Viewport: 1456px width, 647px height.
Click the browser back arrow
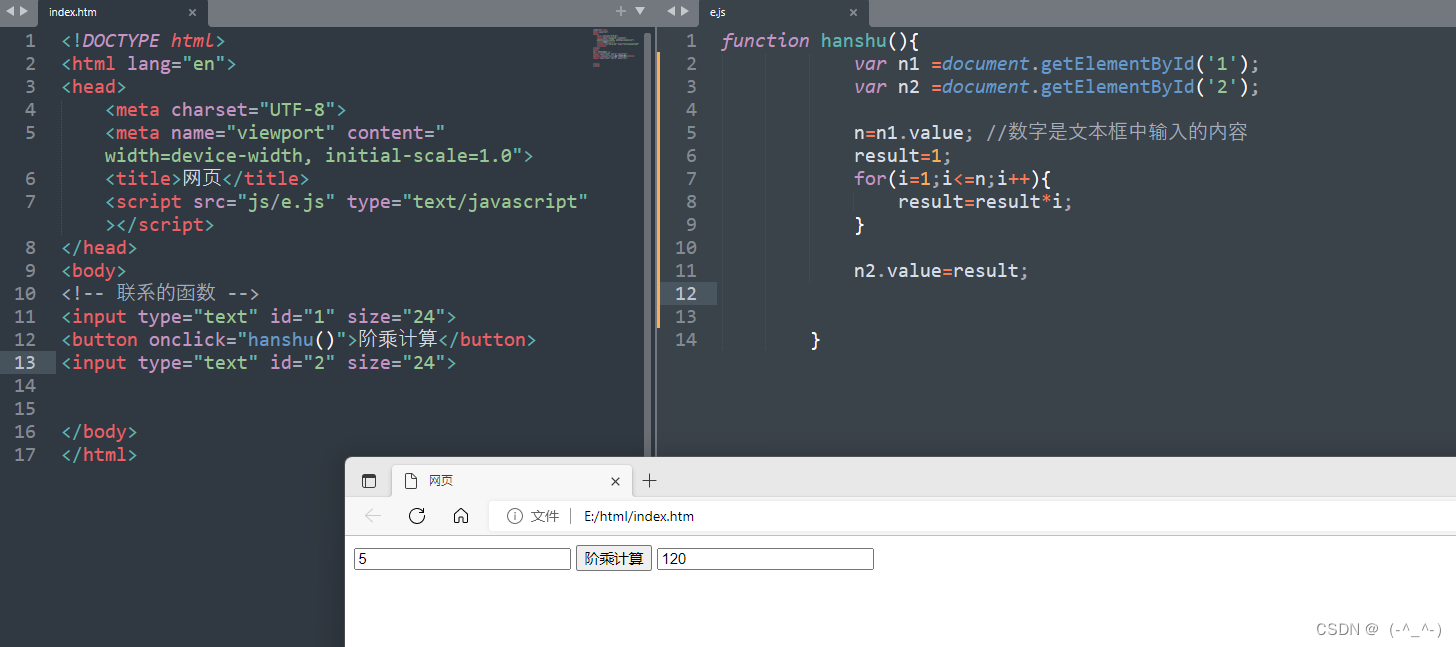click(x=373, y=516)
